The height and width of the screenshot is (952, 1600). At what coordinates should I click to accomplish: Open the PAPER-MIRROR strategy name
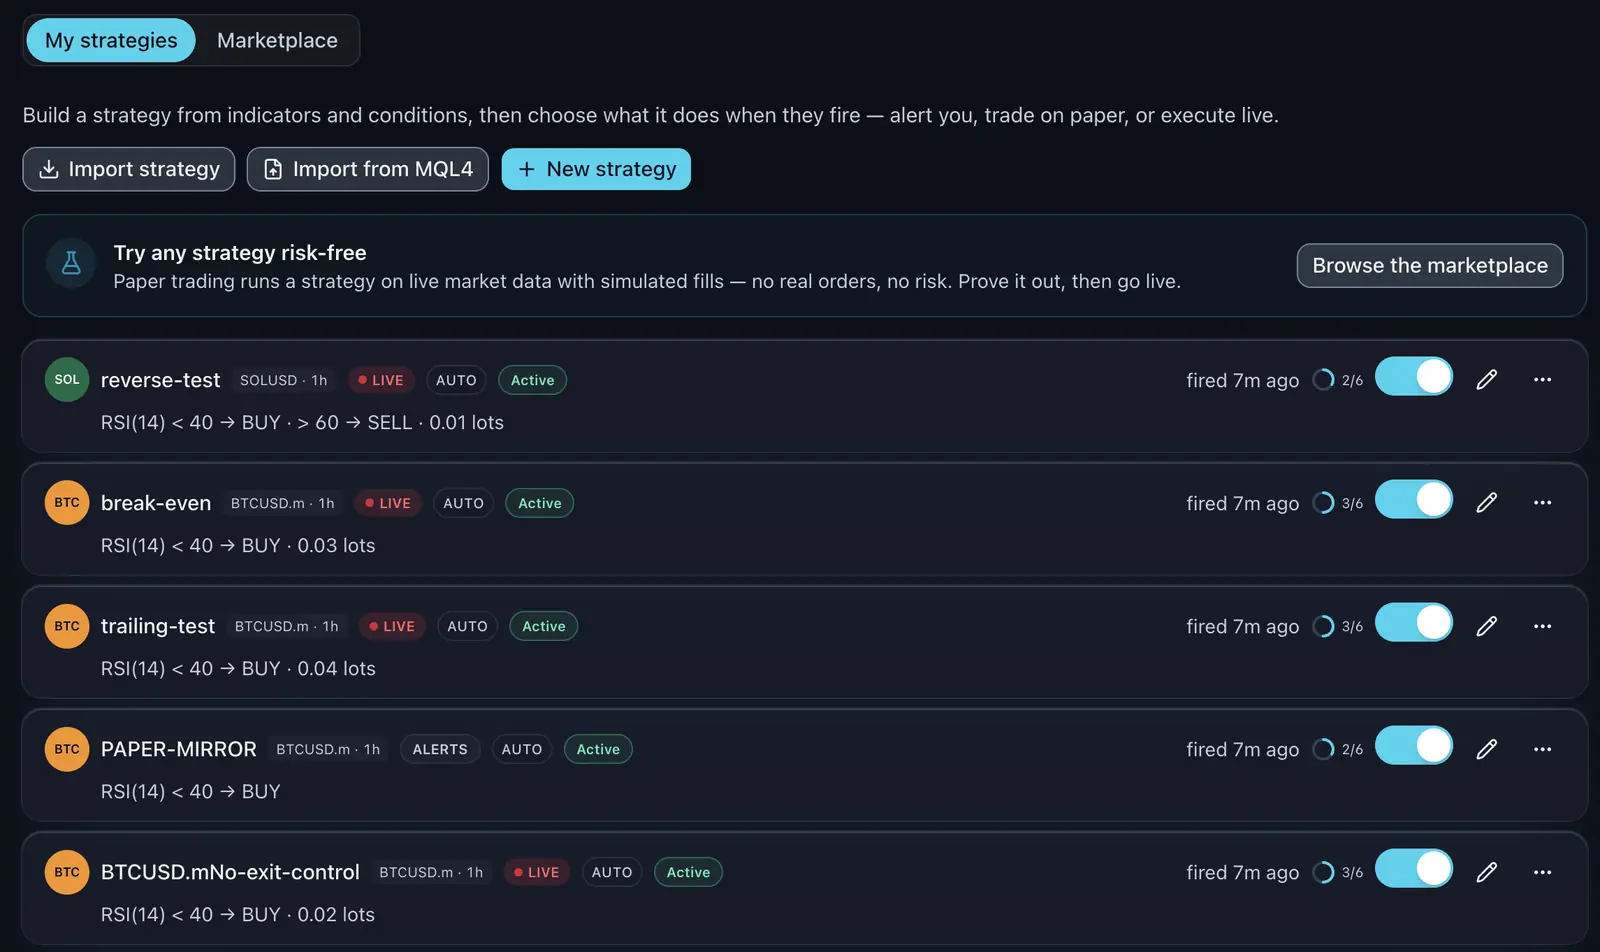coord(179,749)
